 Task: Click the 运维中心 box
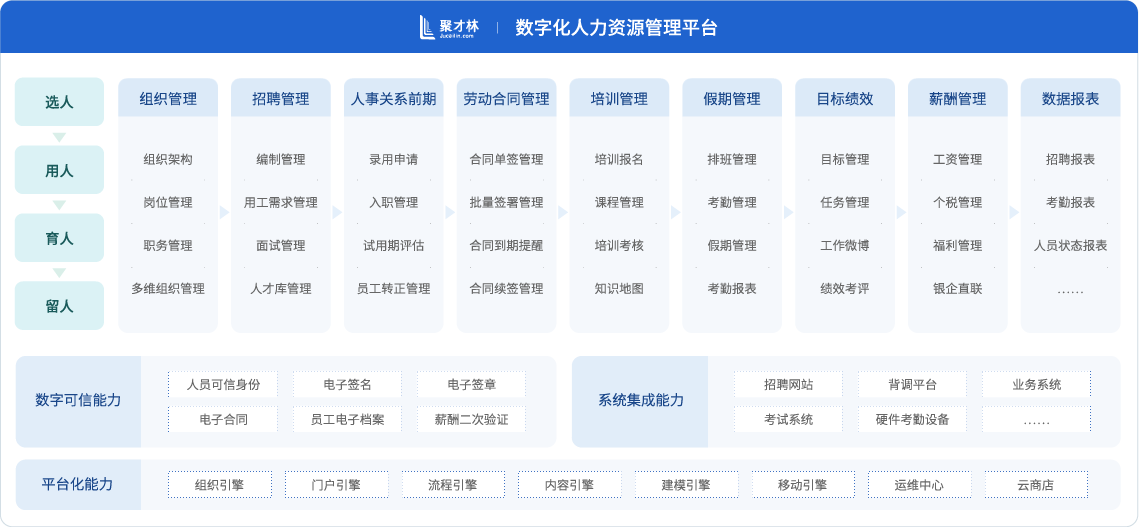click(x=920, y=485)
